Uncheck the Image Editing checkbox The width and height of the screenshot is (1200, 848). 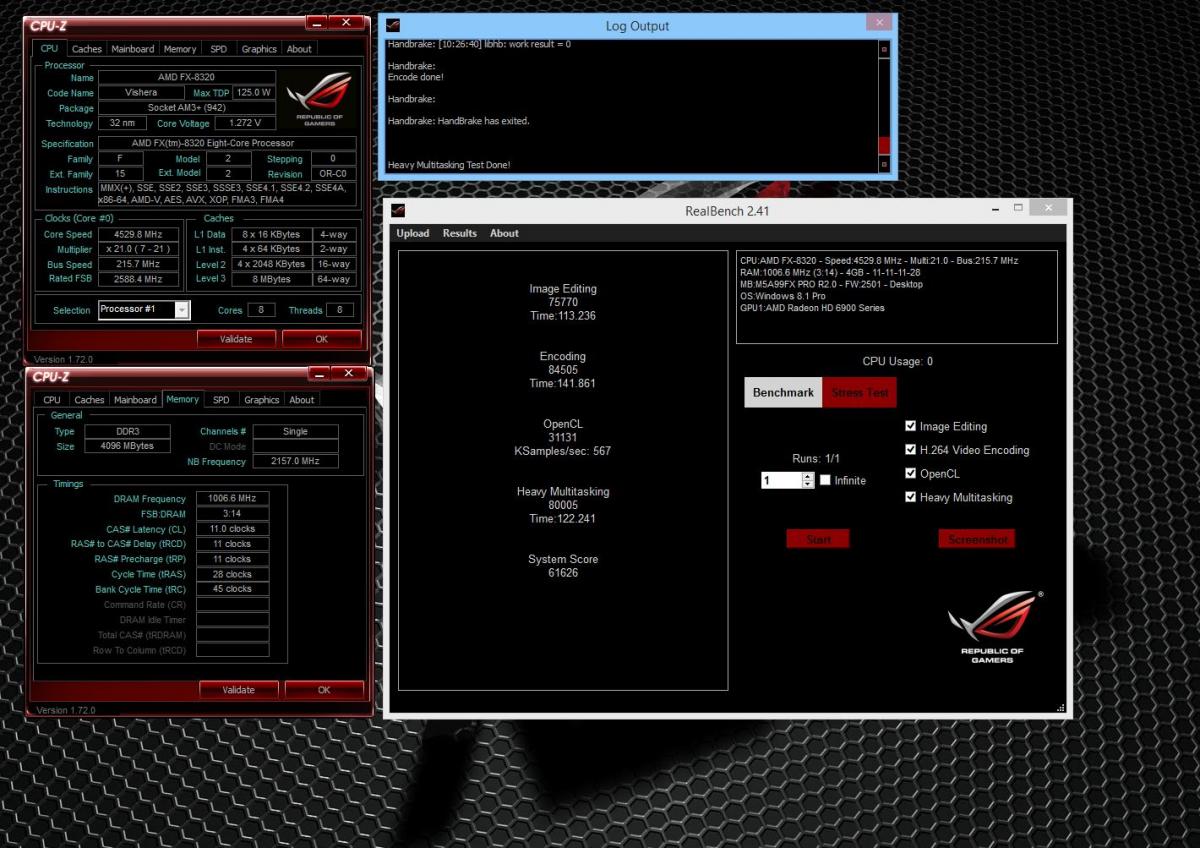910,427
